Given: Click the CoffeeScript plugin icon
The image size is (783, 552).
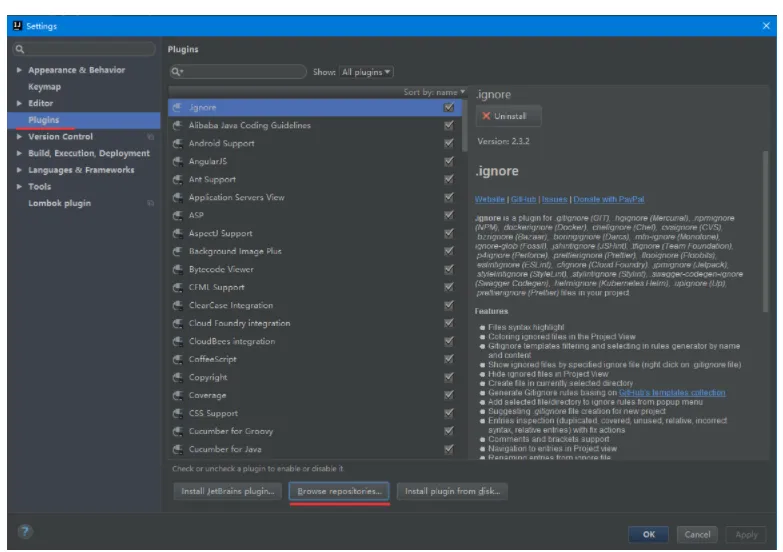Looking at the screenshot, I should click(x=177, y=359).
